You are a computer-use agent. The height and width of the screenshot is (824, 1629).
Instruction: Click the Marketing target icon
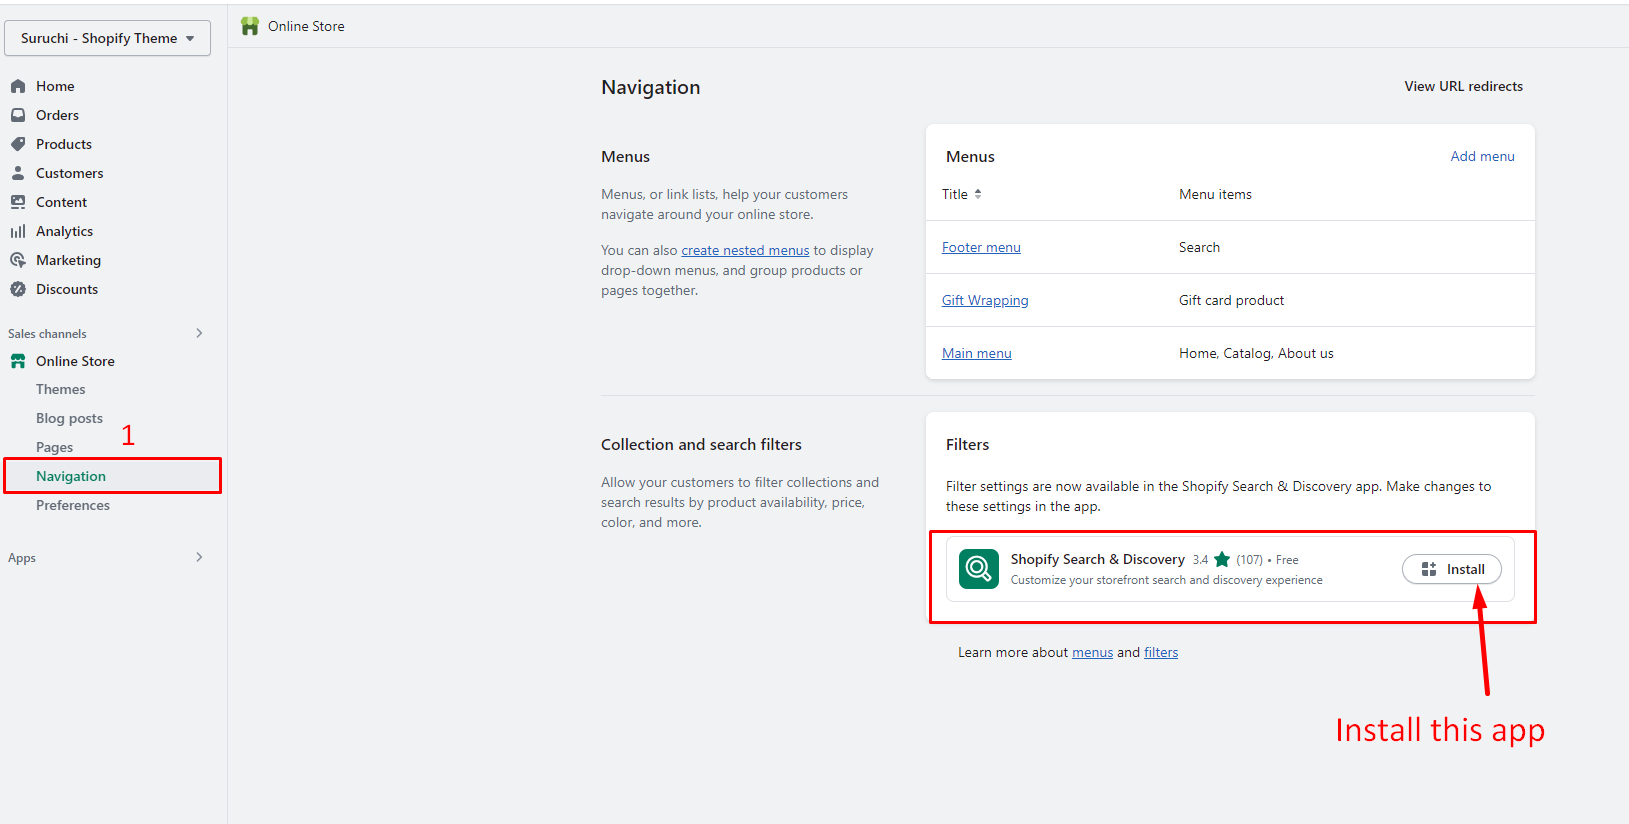[x=18, y=260]
